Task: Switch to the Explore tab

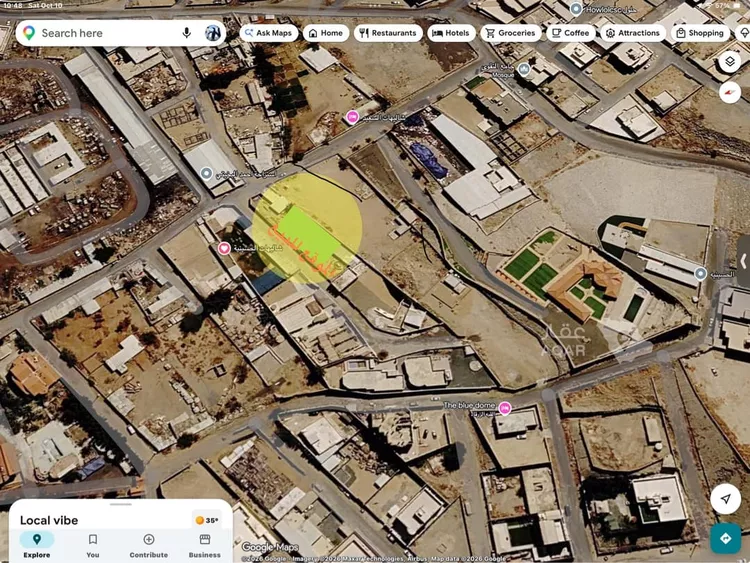Action: coord(37,545)
